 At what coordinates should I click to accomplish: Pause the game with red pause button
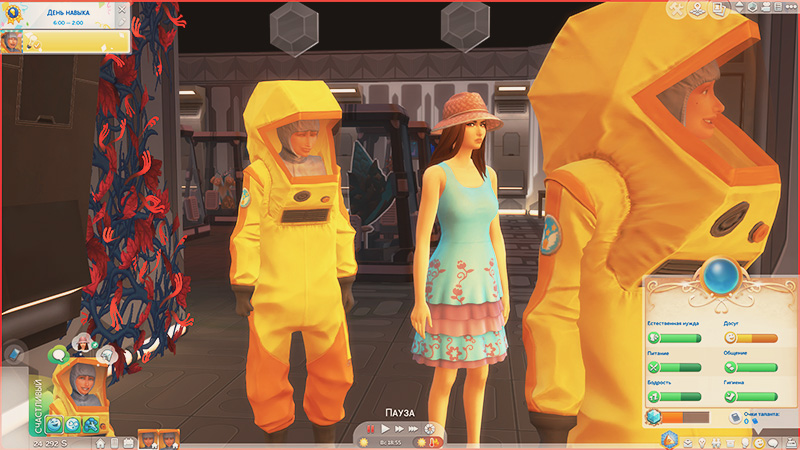click(370, 429)
